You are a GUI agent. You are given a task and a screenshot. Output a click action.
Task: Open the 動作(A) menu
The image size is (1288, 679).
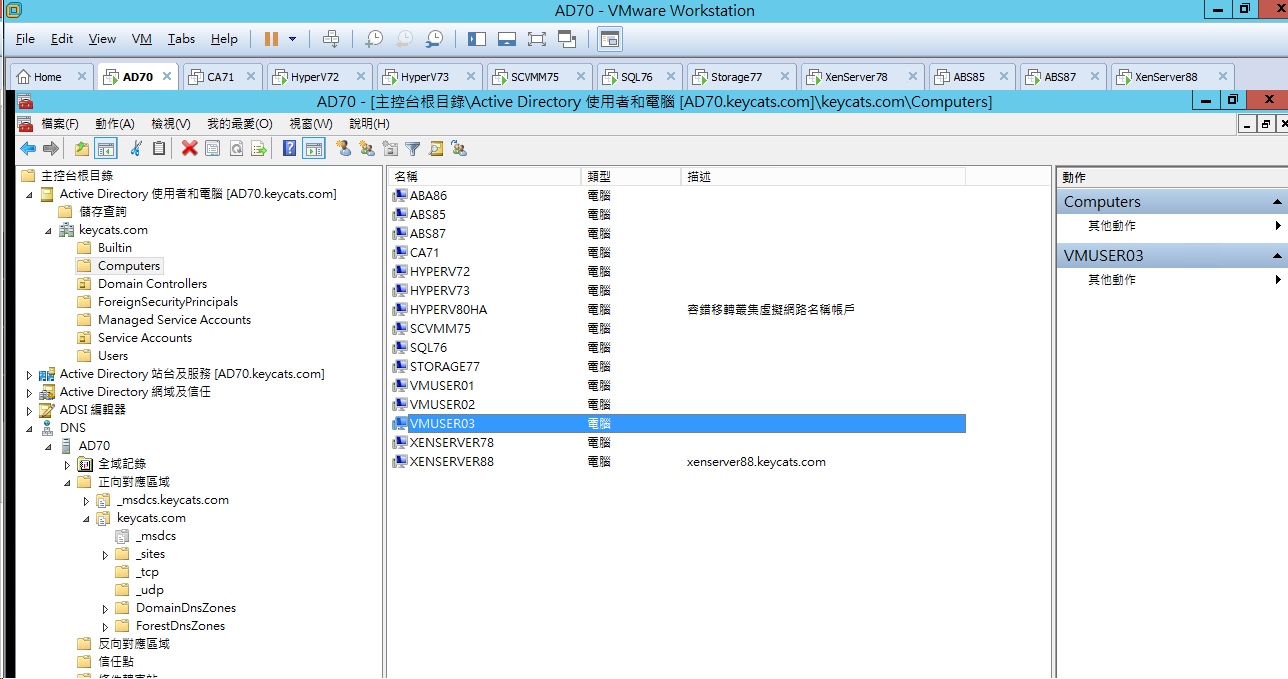click(115, 124)
